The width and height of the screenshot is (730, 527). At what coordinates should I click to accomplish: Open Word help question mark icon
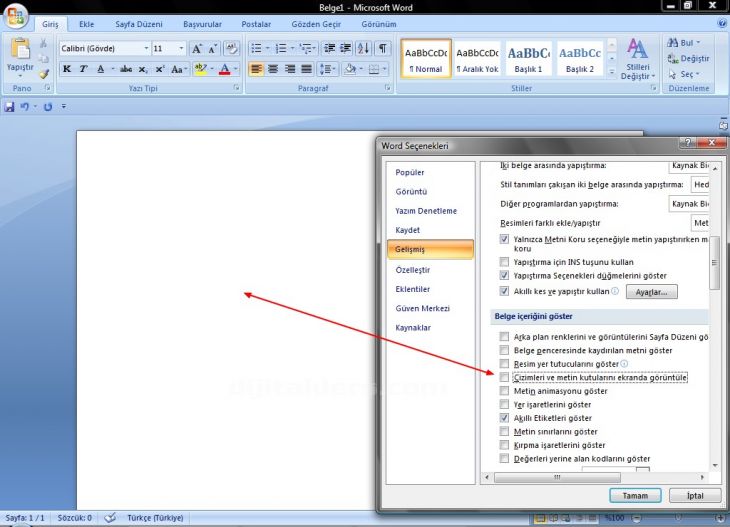click(722, 23)
